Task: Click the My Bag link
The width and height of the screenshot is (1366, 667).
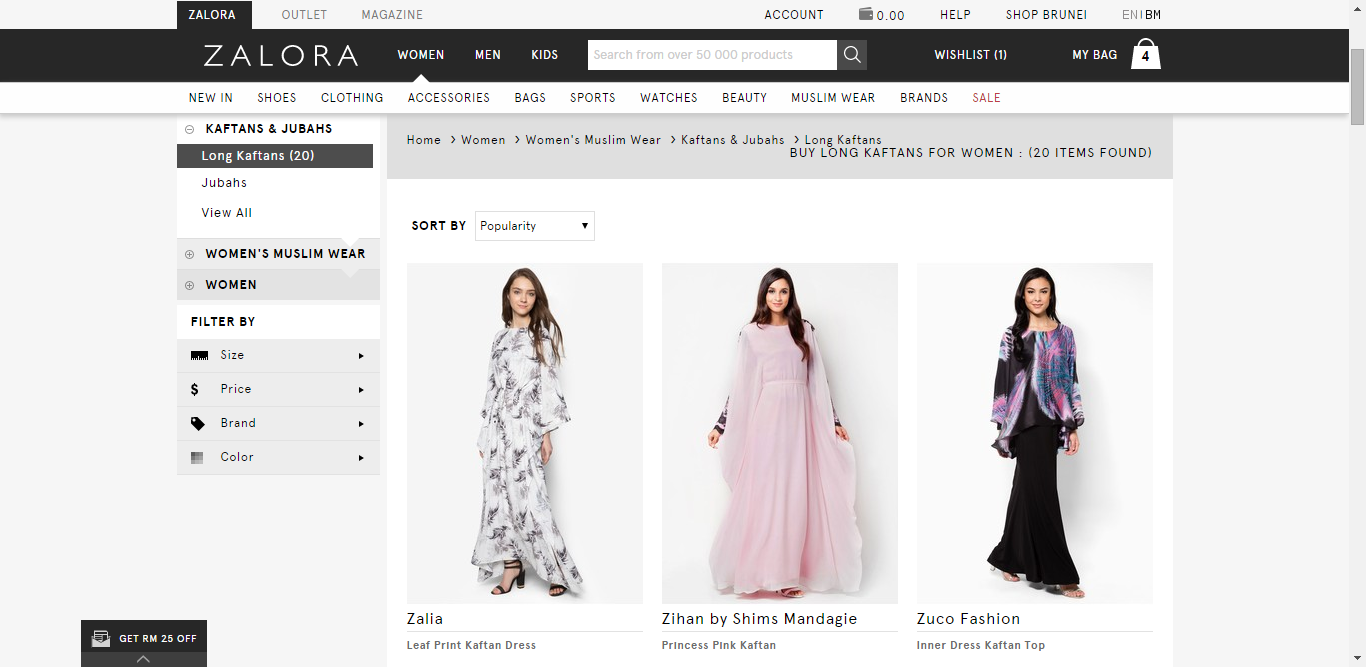Action: 1095,55
